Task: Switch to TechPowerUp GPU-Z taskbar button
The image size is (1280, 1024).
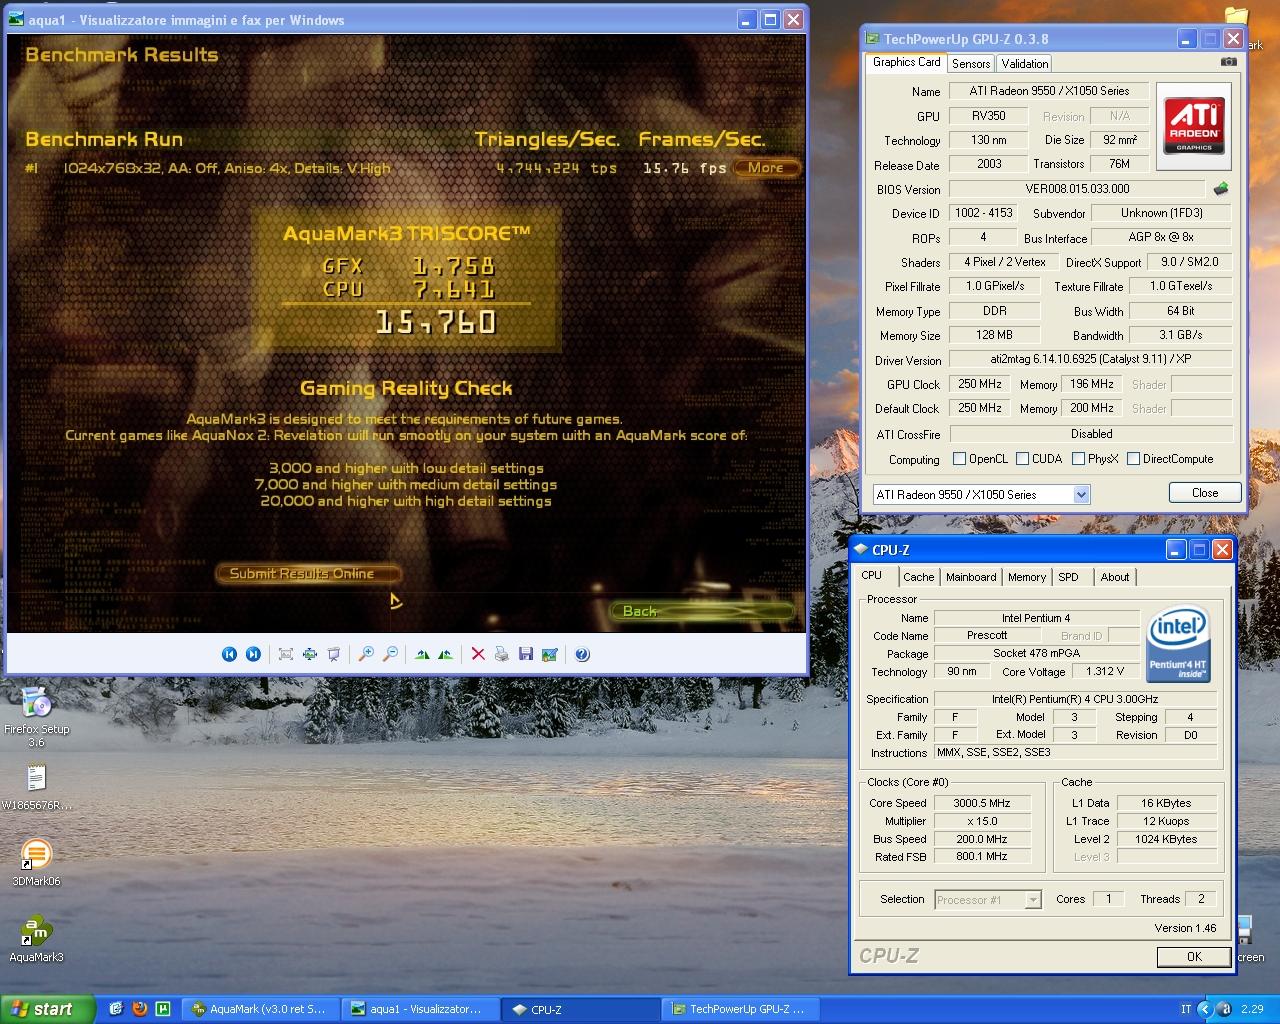Action: 740,1009
